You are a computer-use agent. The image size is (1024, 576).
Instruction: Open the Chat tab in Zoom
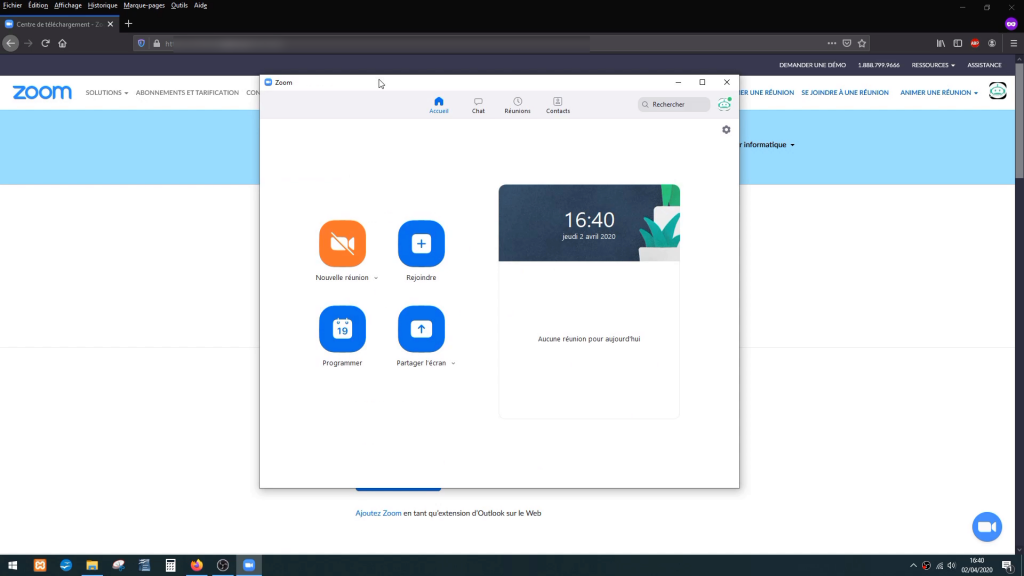tap(478, 105)
